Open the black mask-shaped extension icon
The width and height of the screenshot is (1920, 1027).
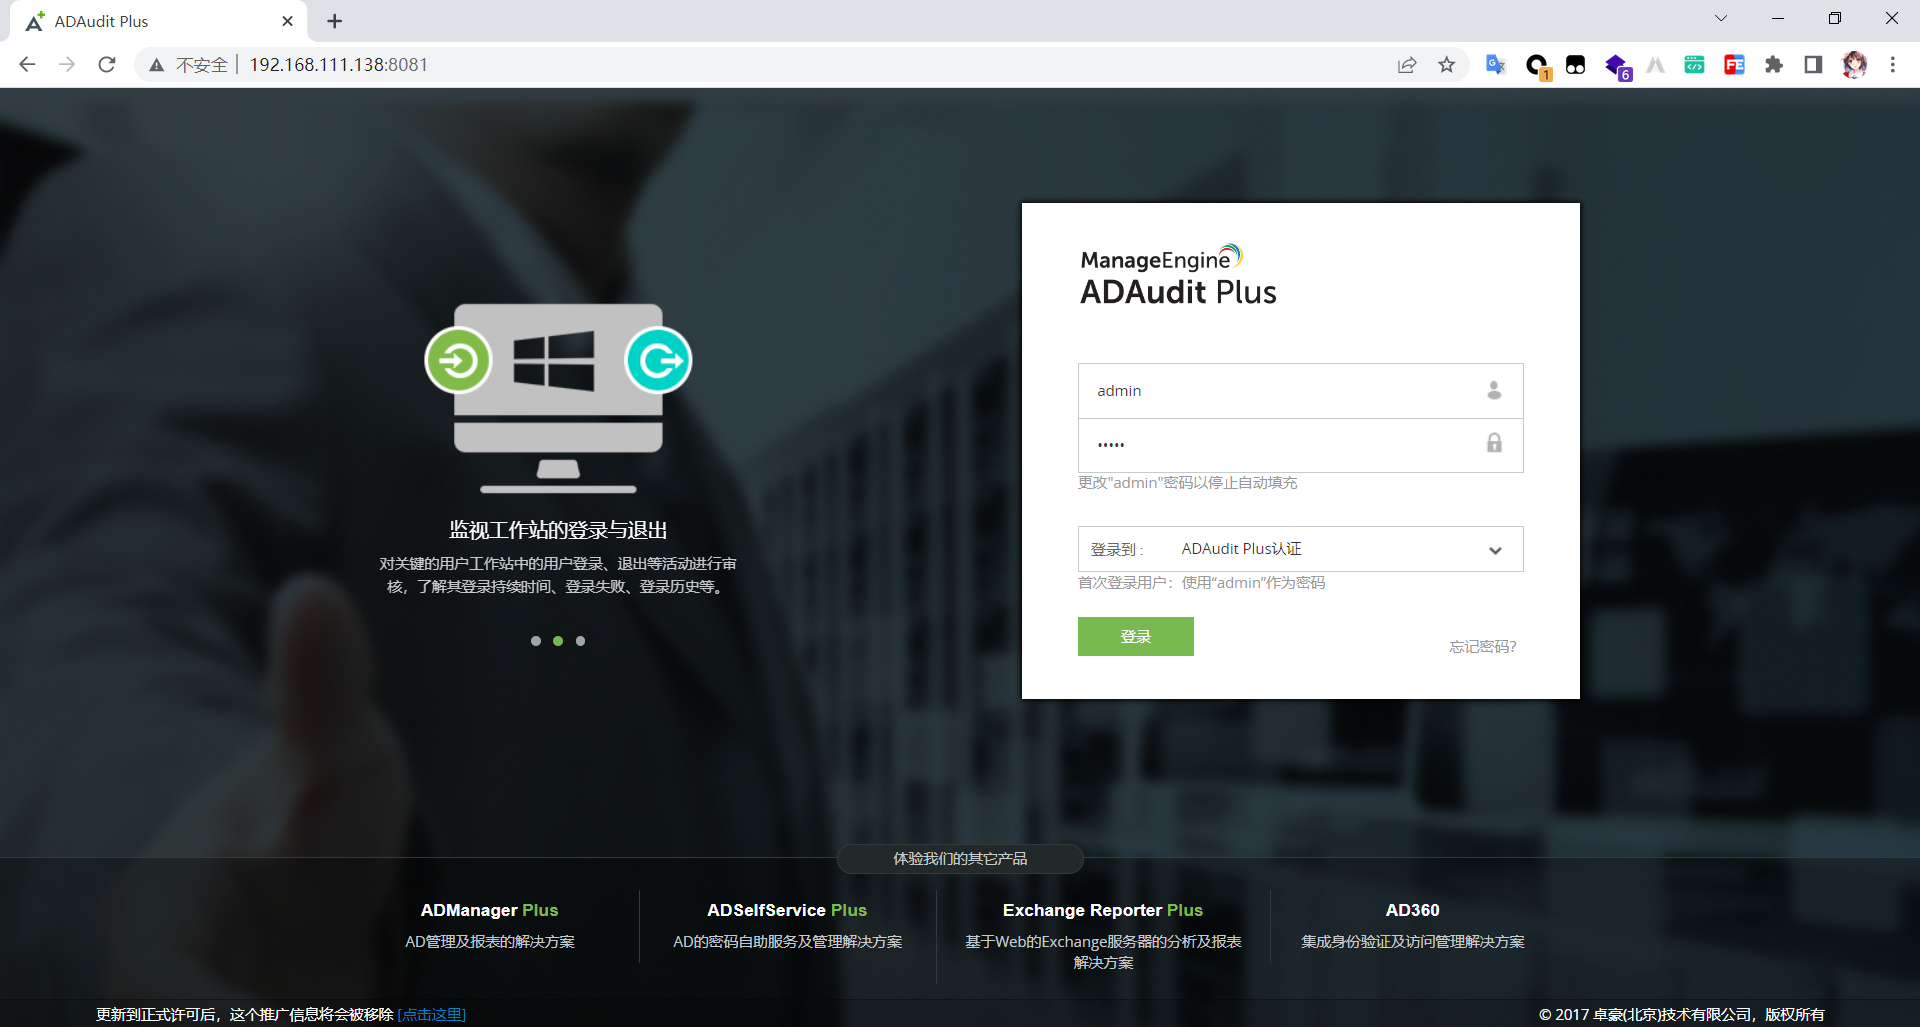click(1575, 65)
